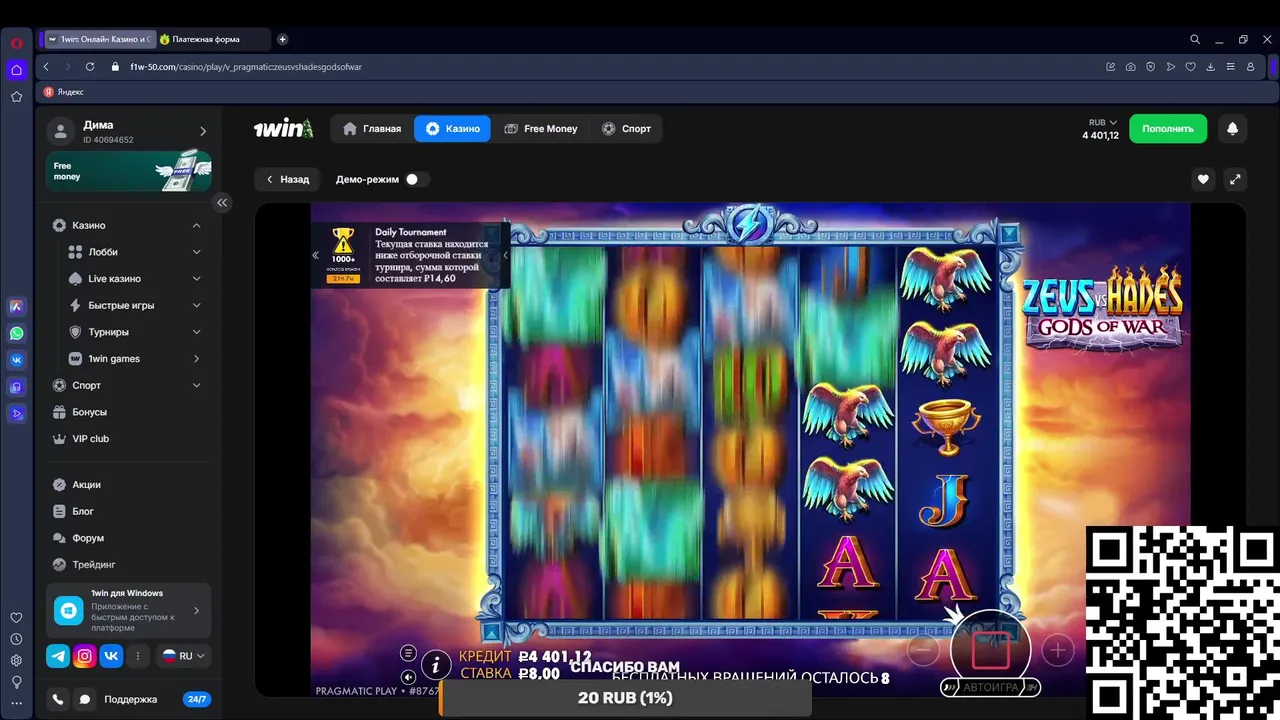Search open tabs with the magnifier icon
The height and width of the screenshot is (720, 1280).
(1194, 39)
